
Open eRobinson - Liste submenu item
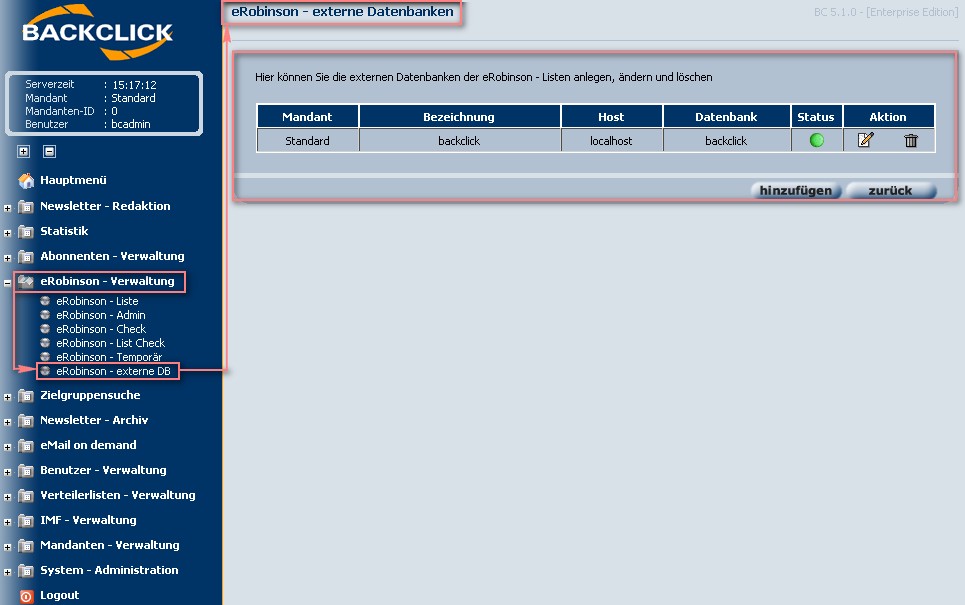(x=97, y=301)
